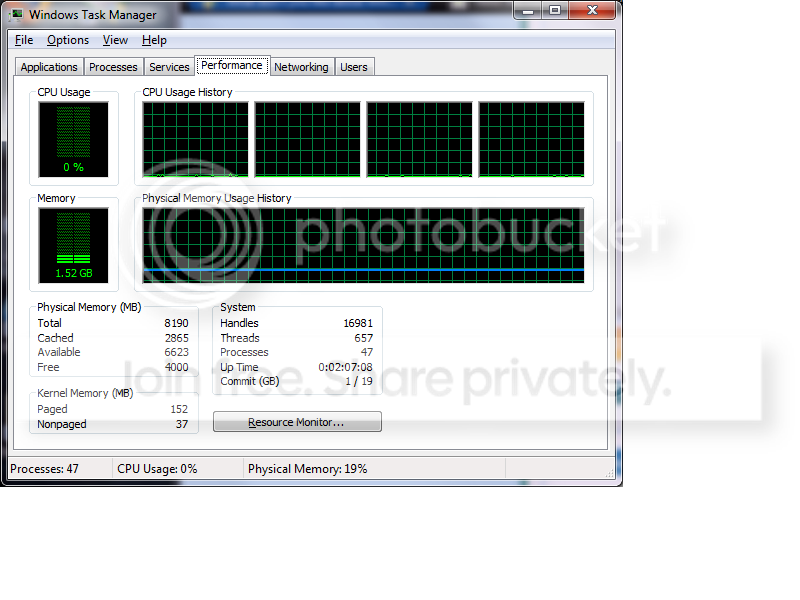Switch to the Applications tab
800x600 pixels.
coord(49,67)
